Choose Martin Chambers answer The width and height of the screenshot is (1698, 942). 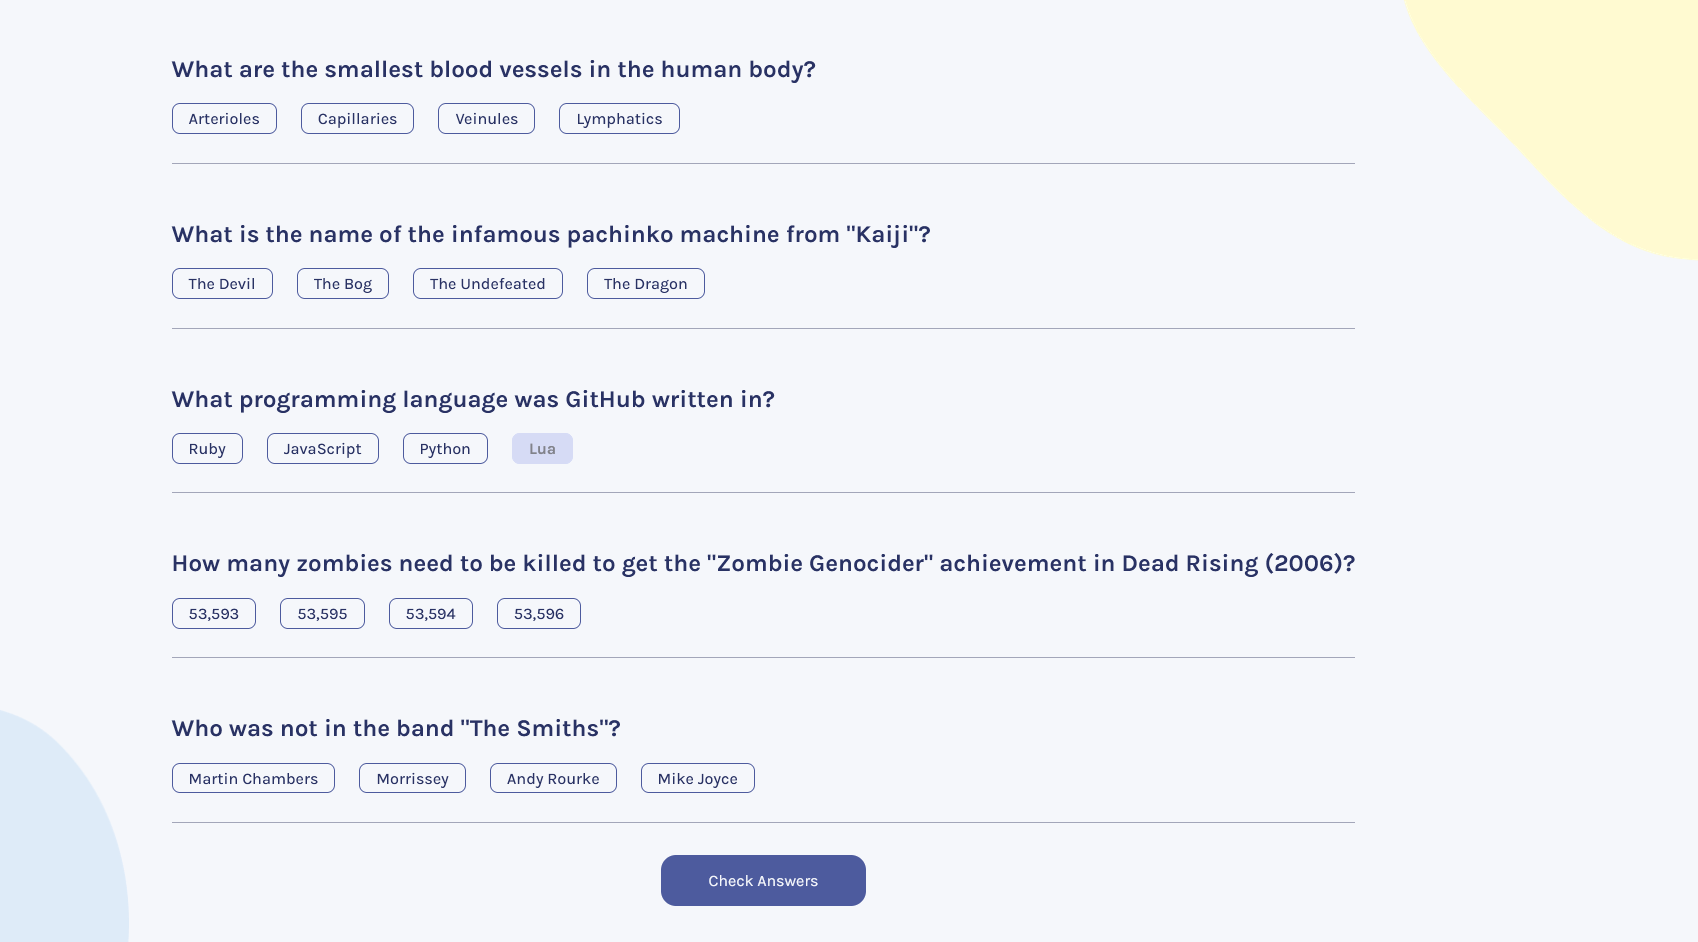point(253,779)
